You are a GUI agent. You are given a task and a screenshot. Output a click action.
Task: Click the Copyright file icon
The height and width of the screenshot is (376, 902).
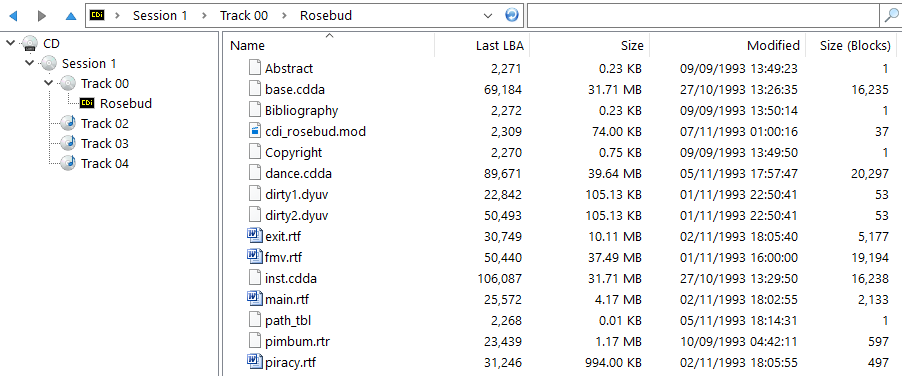[255, 152]
